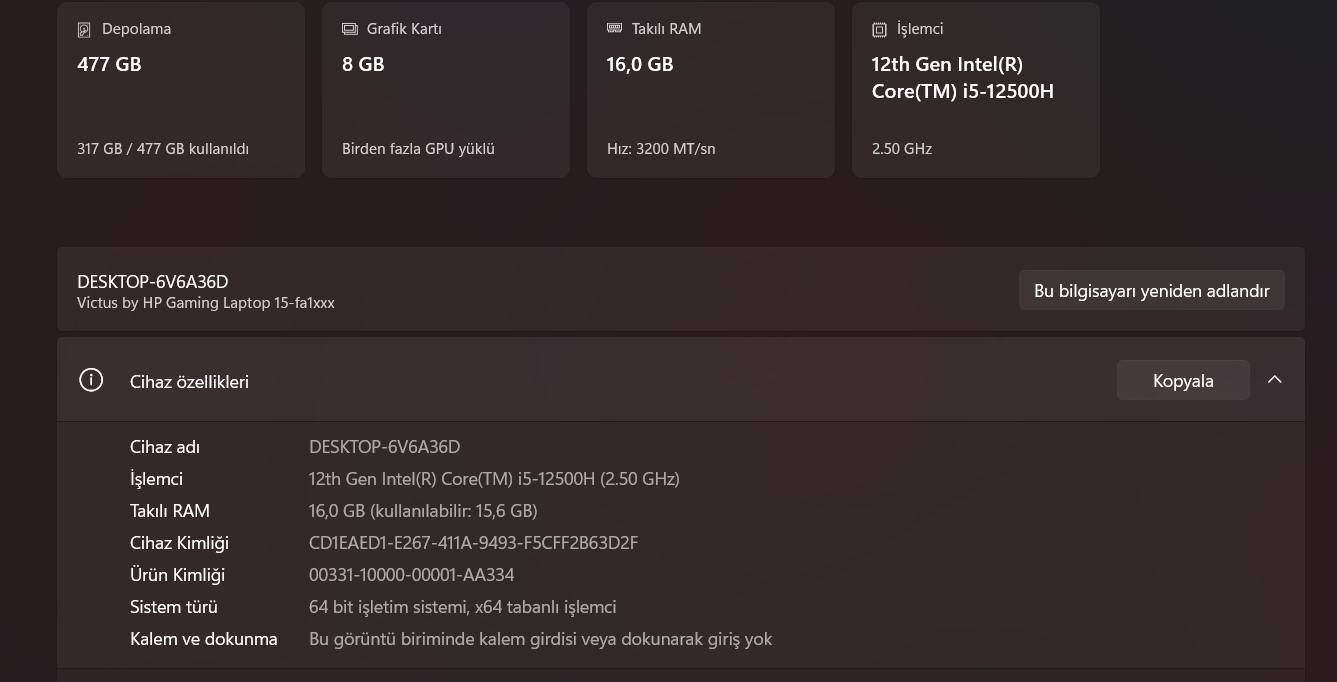Click the Kalem ve dokunma value text
This screenshot has height=682, width=1337.
pyautogui.click(x=540, y=639)
